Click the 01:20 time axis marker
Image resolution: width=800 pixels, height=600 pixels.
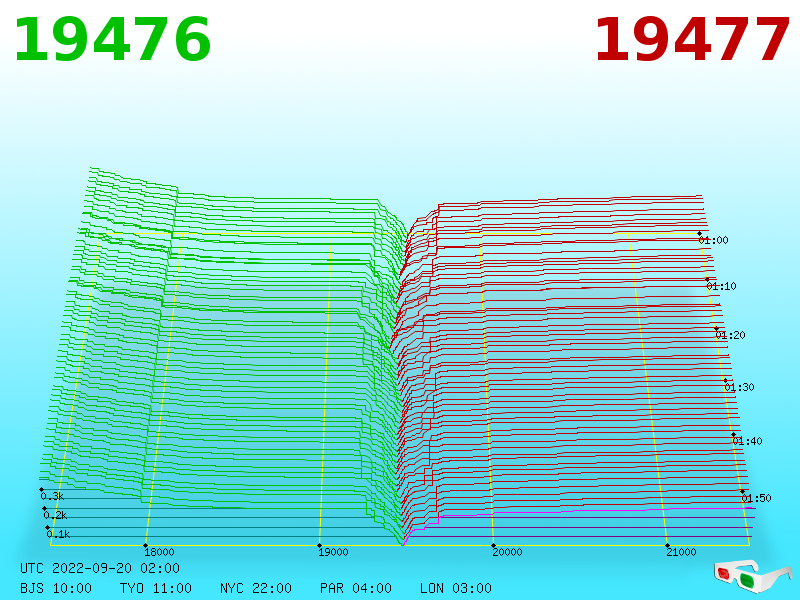pos(730,335)
